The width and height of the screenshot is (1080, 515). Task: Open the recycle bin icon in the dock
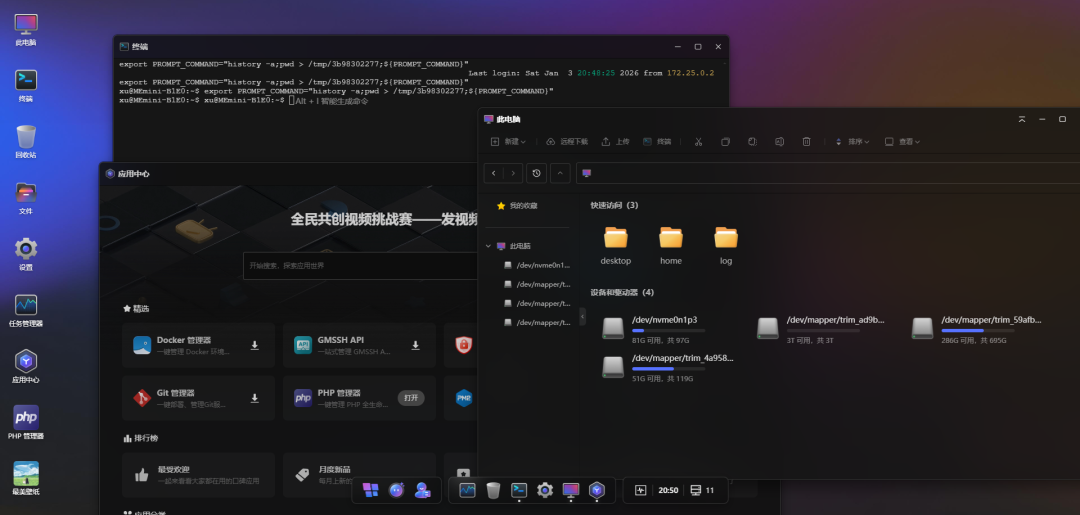[x=493, y=490]
